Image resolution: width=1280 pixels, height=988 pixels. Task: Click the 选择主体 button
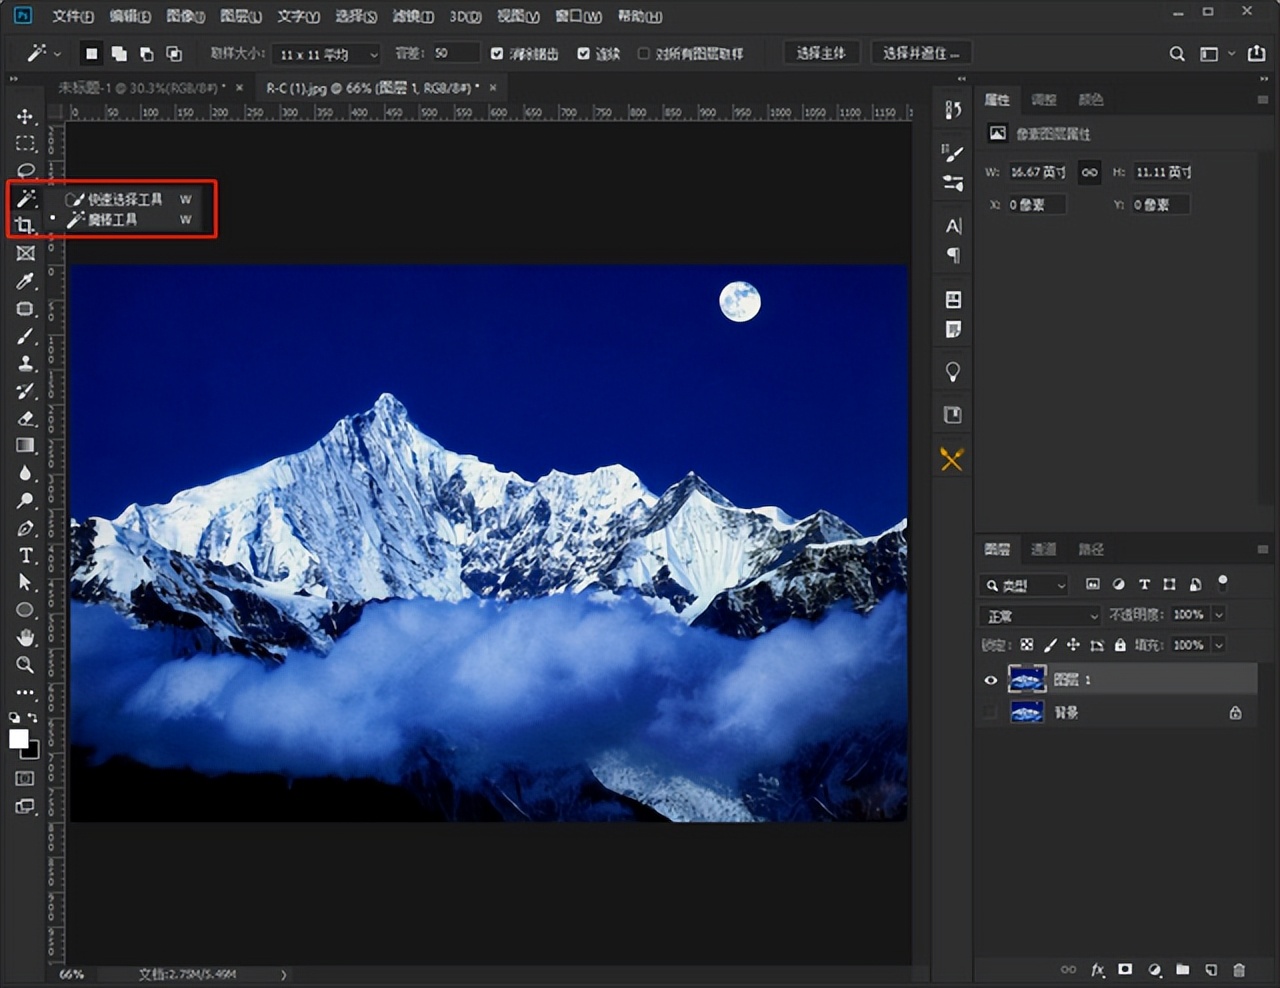point(820,53)
